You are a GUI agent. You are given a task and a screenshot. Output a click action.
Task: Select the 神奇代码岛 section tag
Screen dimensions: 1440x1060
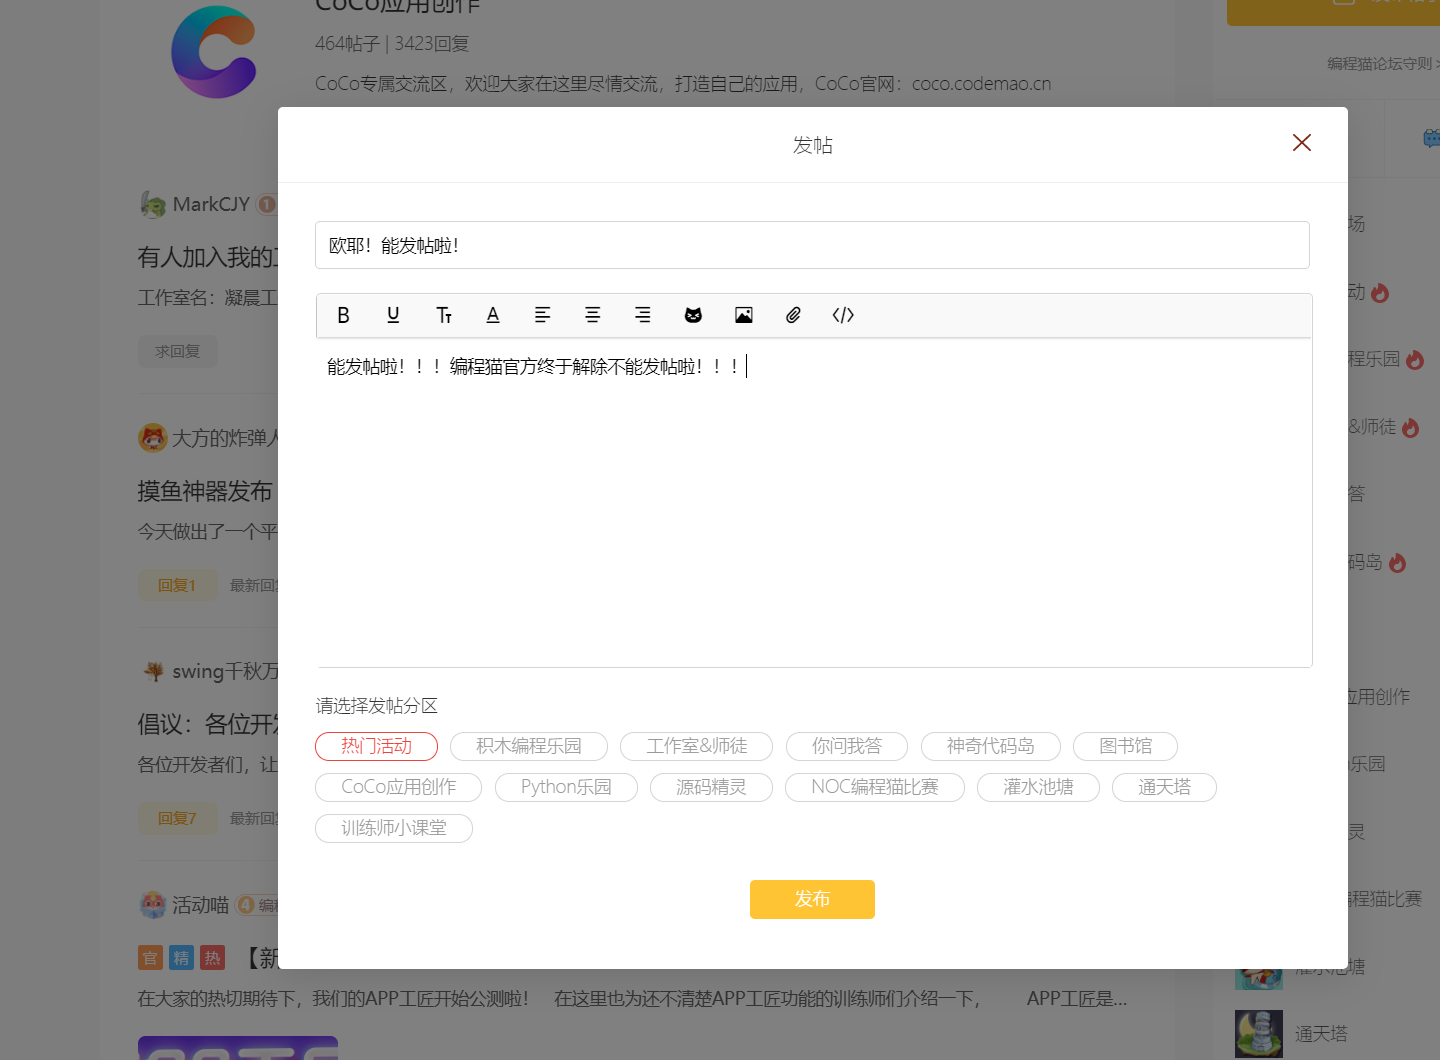click(x=991, y=746)
